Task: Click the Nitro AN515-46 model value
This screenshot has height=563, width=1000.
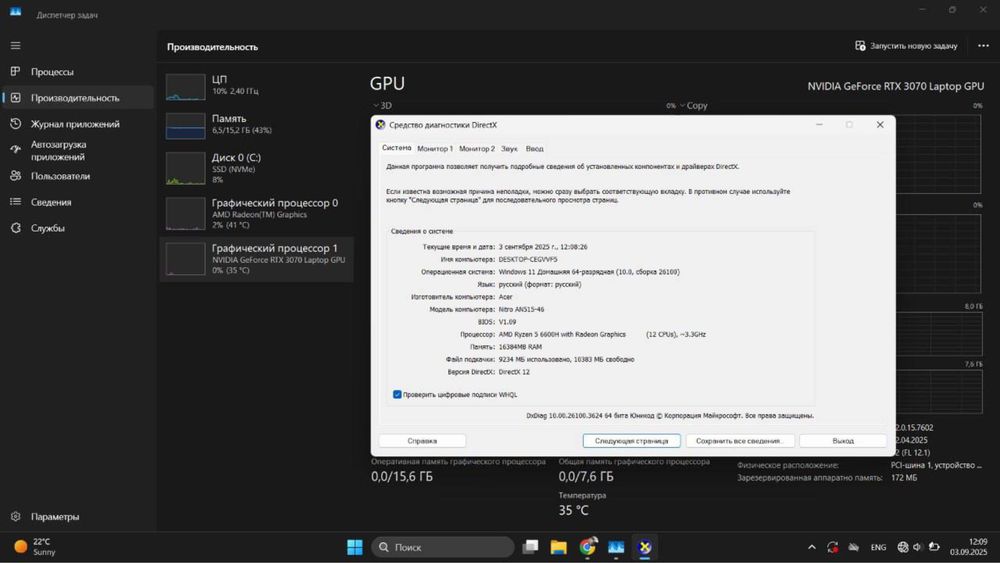Action: (x=522, y=309)
